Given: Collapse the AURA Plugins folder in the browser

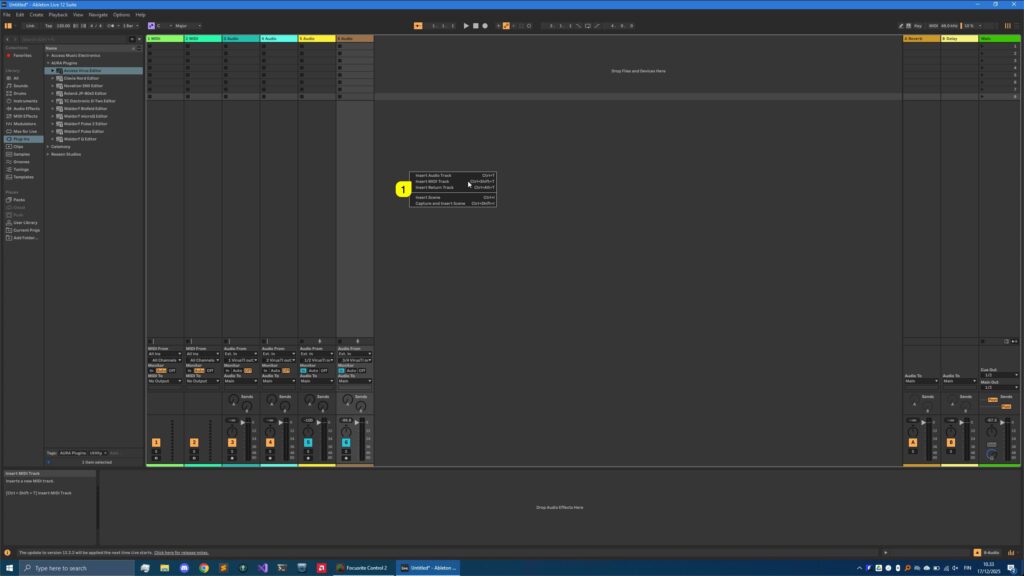Looking at the screenshot, I should click(48, 63).
